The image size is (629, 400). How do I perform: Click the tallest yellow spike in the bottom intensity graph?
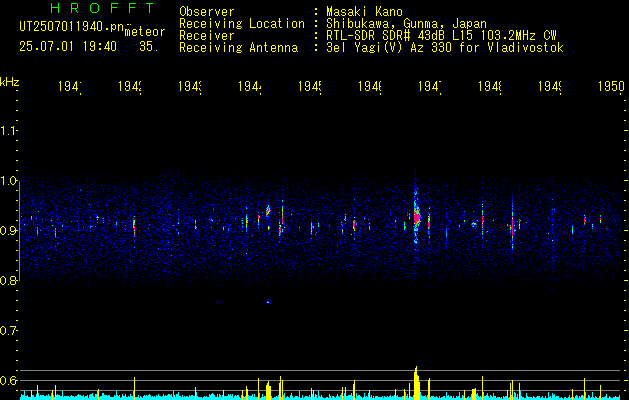[416, 383]
